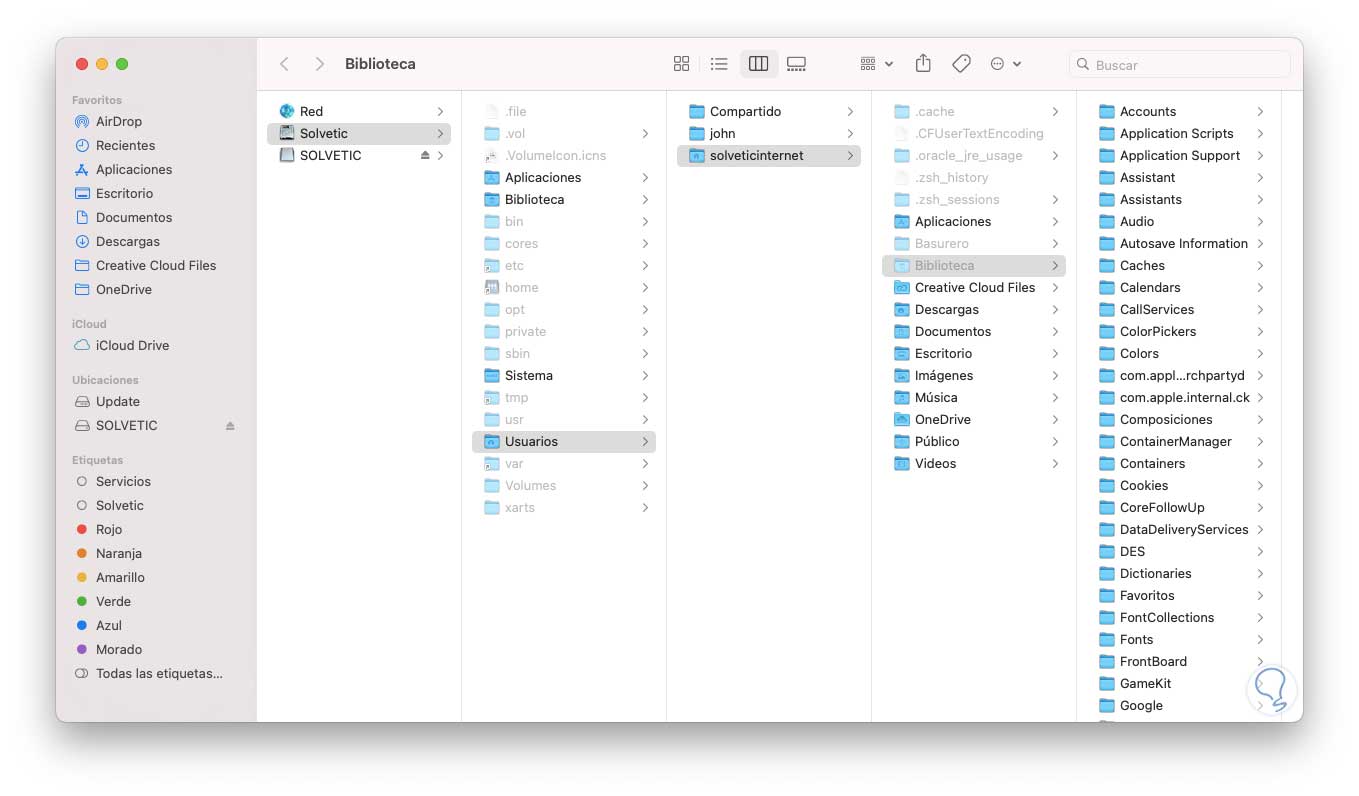The width and height of the screenshot is (1359, 796).
Task: Open the Calendars folder
Action: (x=1179, y=287)
